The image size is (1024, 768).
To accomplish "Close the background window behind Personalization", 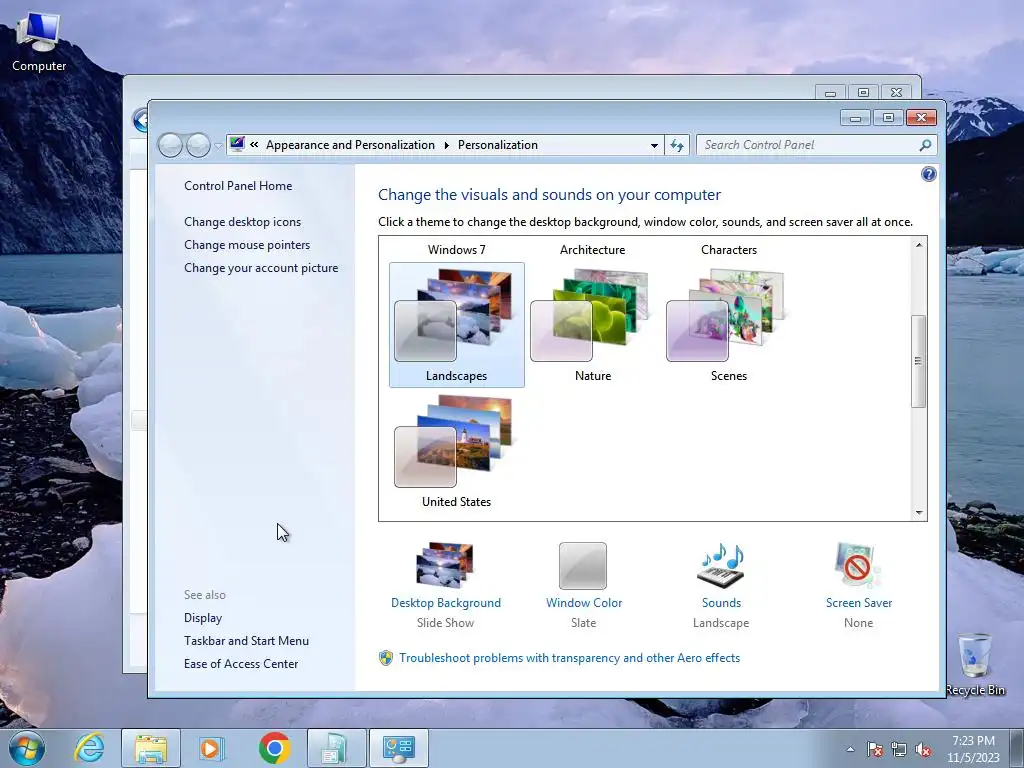I will point(897,93).
